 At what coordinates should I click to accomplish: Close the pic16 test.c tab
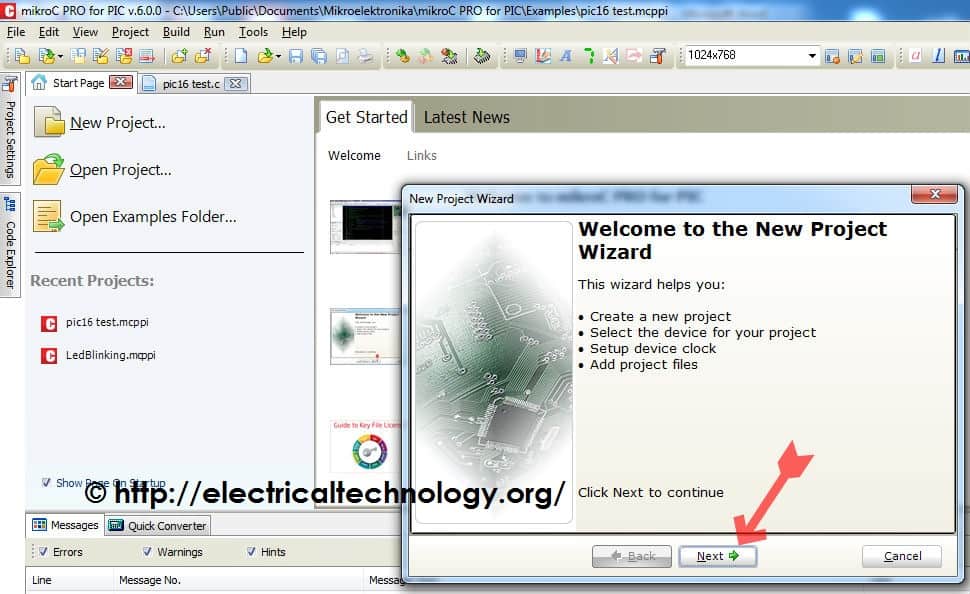click(236, 84)
